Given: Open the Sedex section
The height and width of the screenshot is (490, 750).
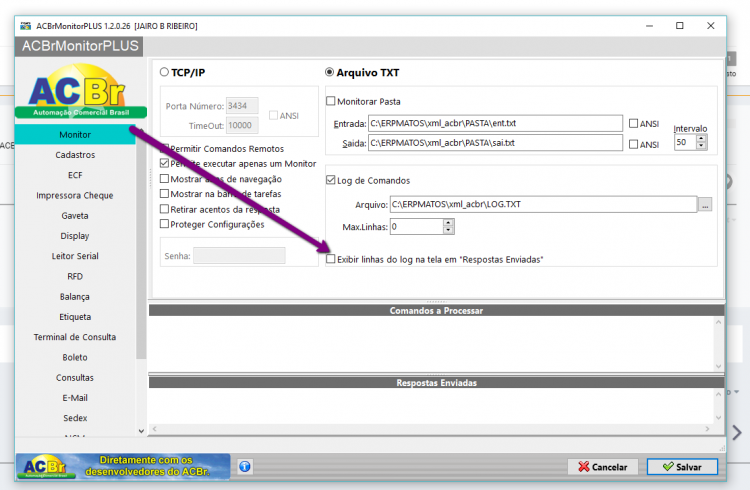Looking at the screenshot, I should [x=75, y=418].
